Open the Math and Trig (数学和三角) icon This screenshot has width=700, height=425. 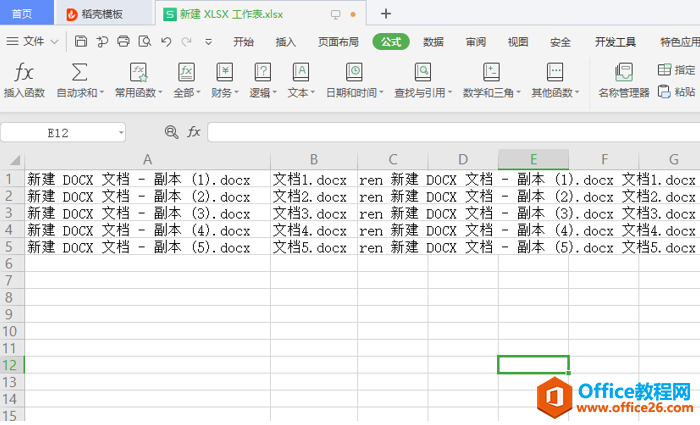coord(491,72)
